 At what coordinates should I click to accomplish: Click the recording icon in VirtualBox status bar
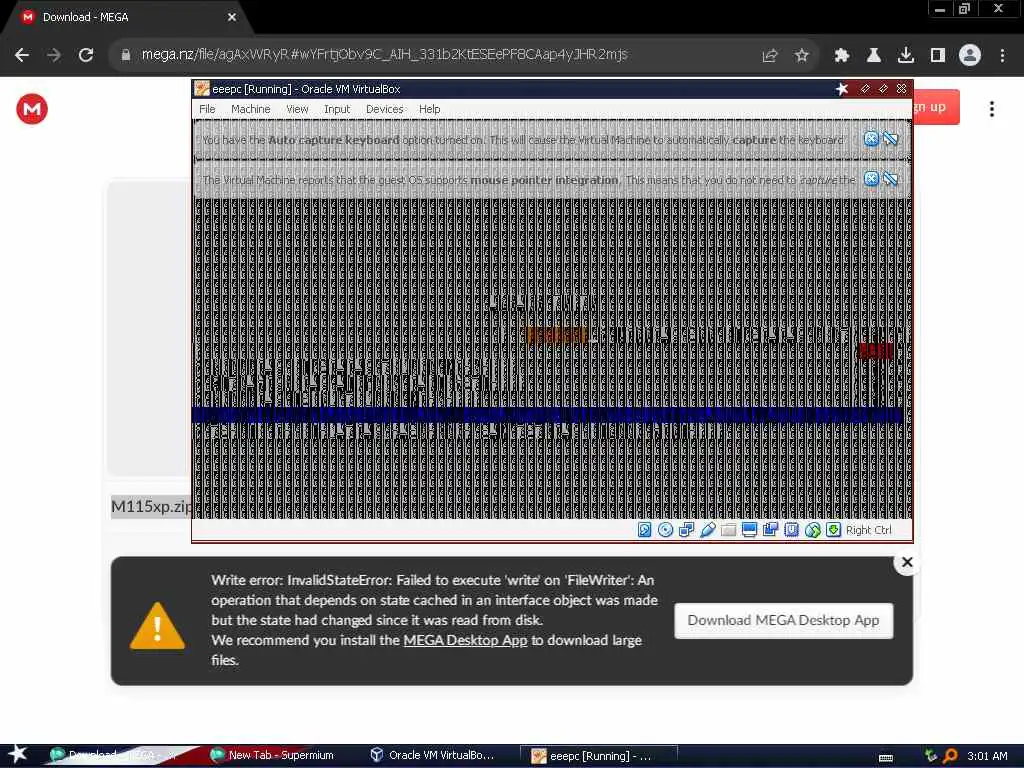tap(771, 530)
